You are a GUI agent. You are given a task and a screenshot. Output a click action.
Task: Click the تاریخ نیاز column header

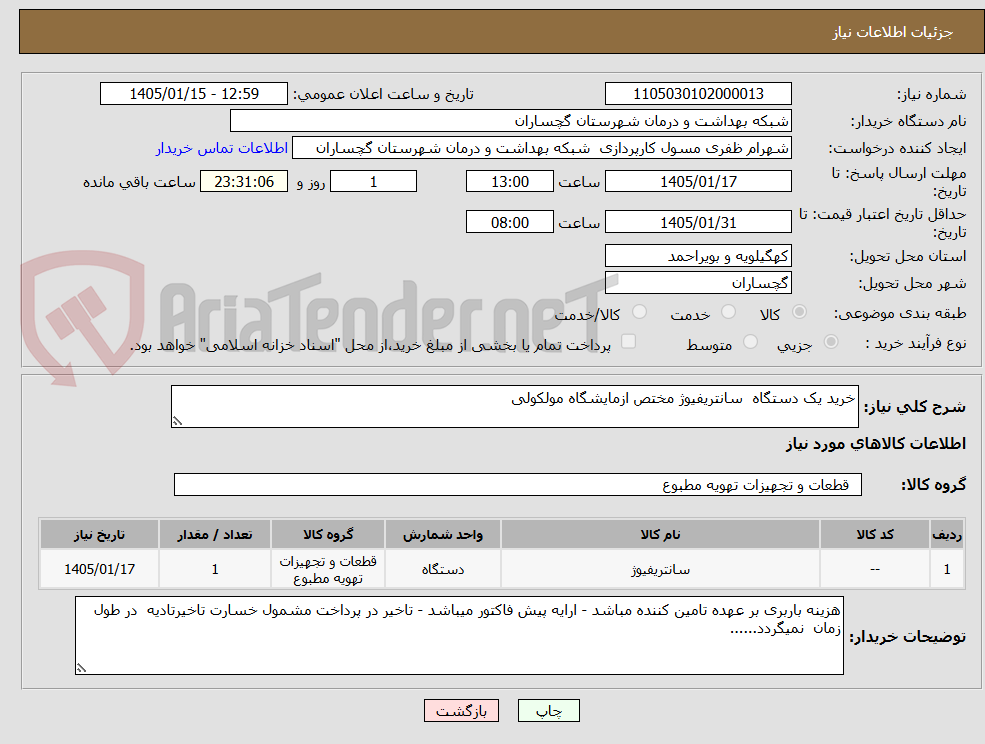pyautogui.click(x=99, y=534)
